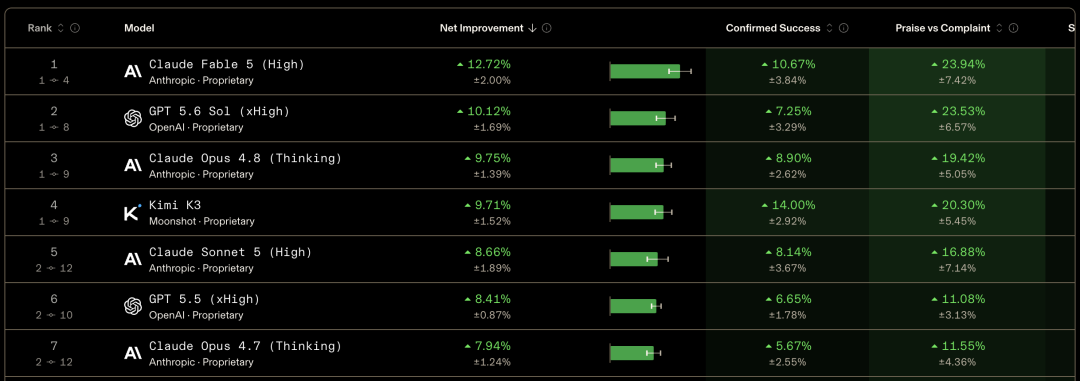Select the Net Improvement column header label

(482, 28)
